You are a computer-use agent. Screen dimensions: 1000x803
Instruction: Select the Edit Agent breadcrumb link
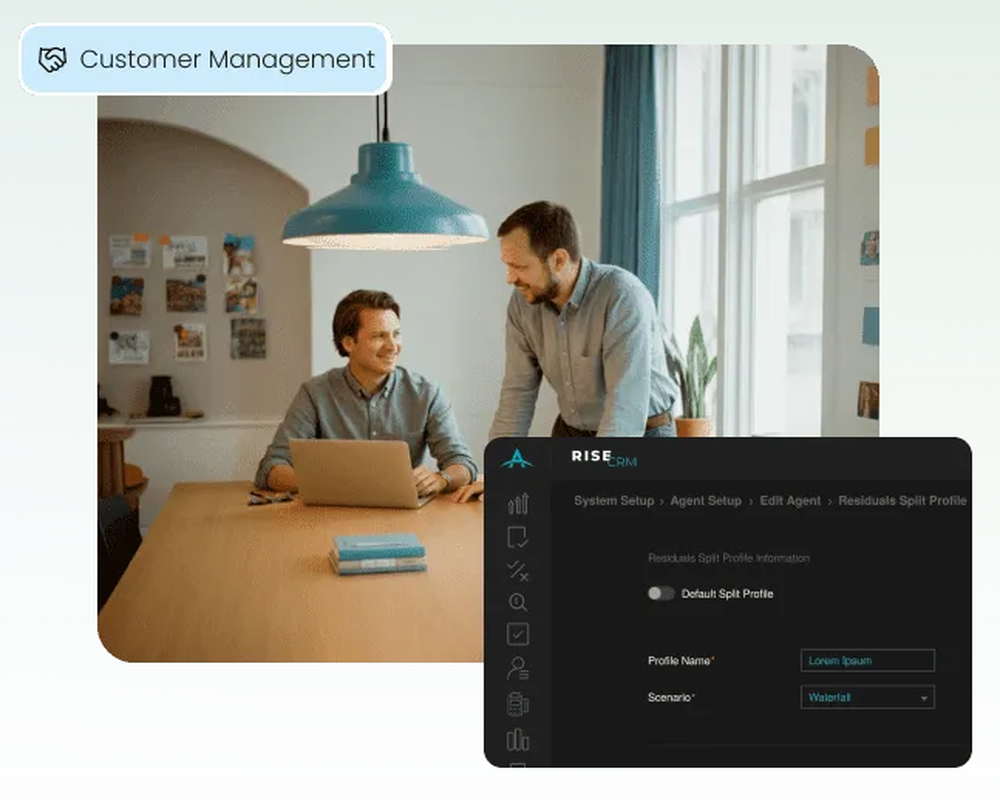790,500
